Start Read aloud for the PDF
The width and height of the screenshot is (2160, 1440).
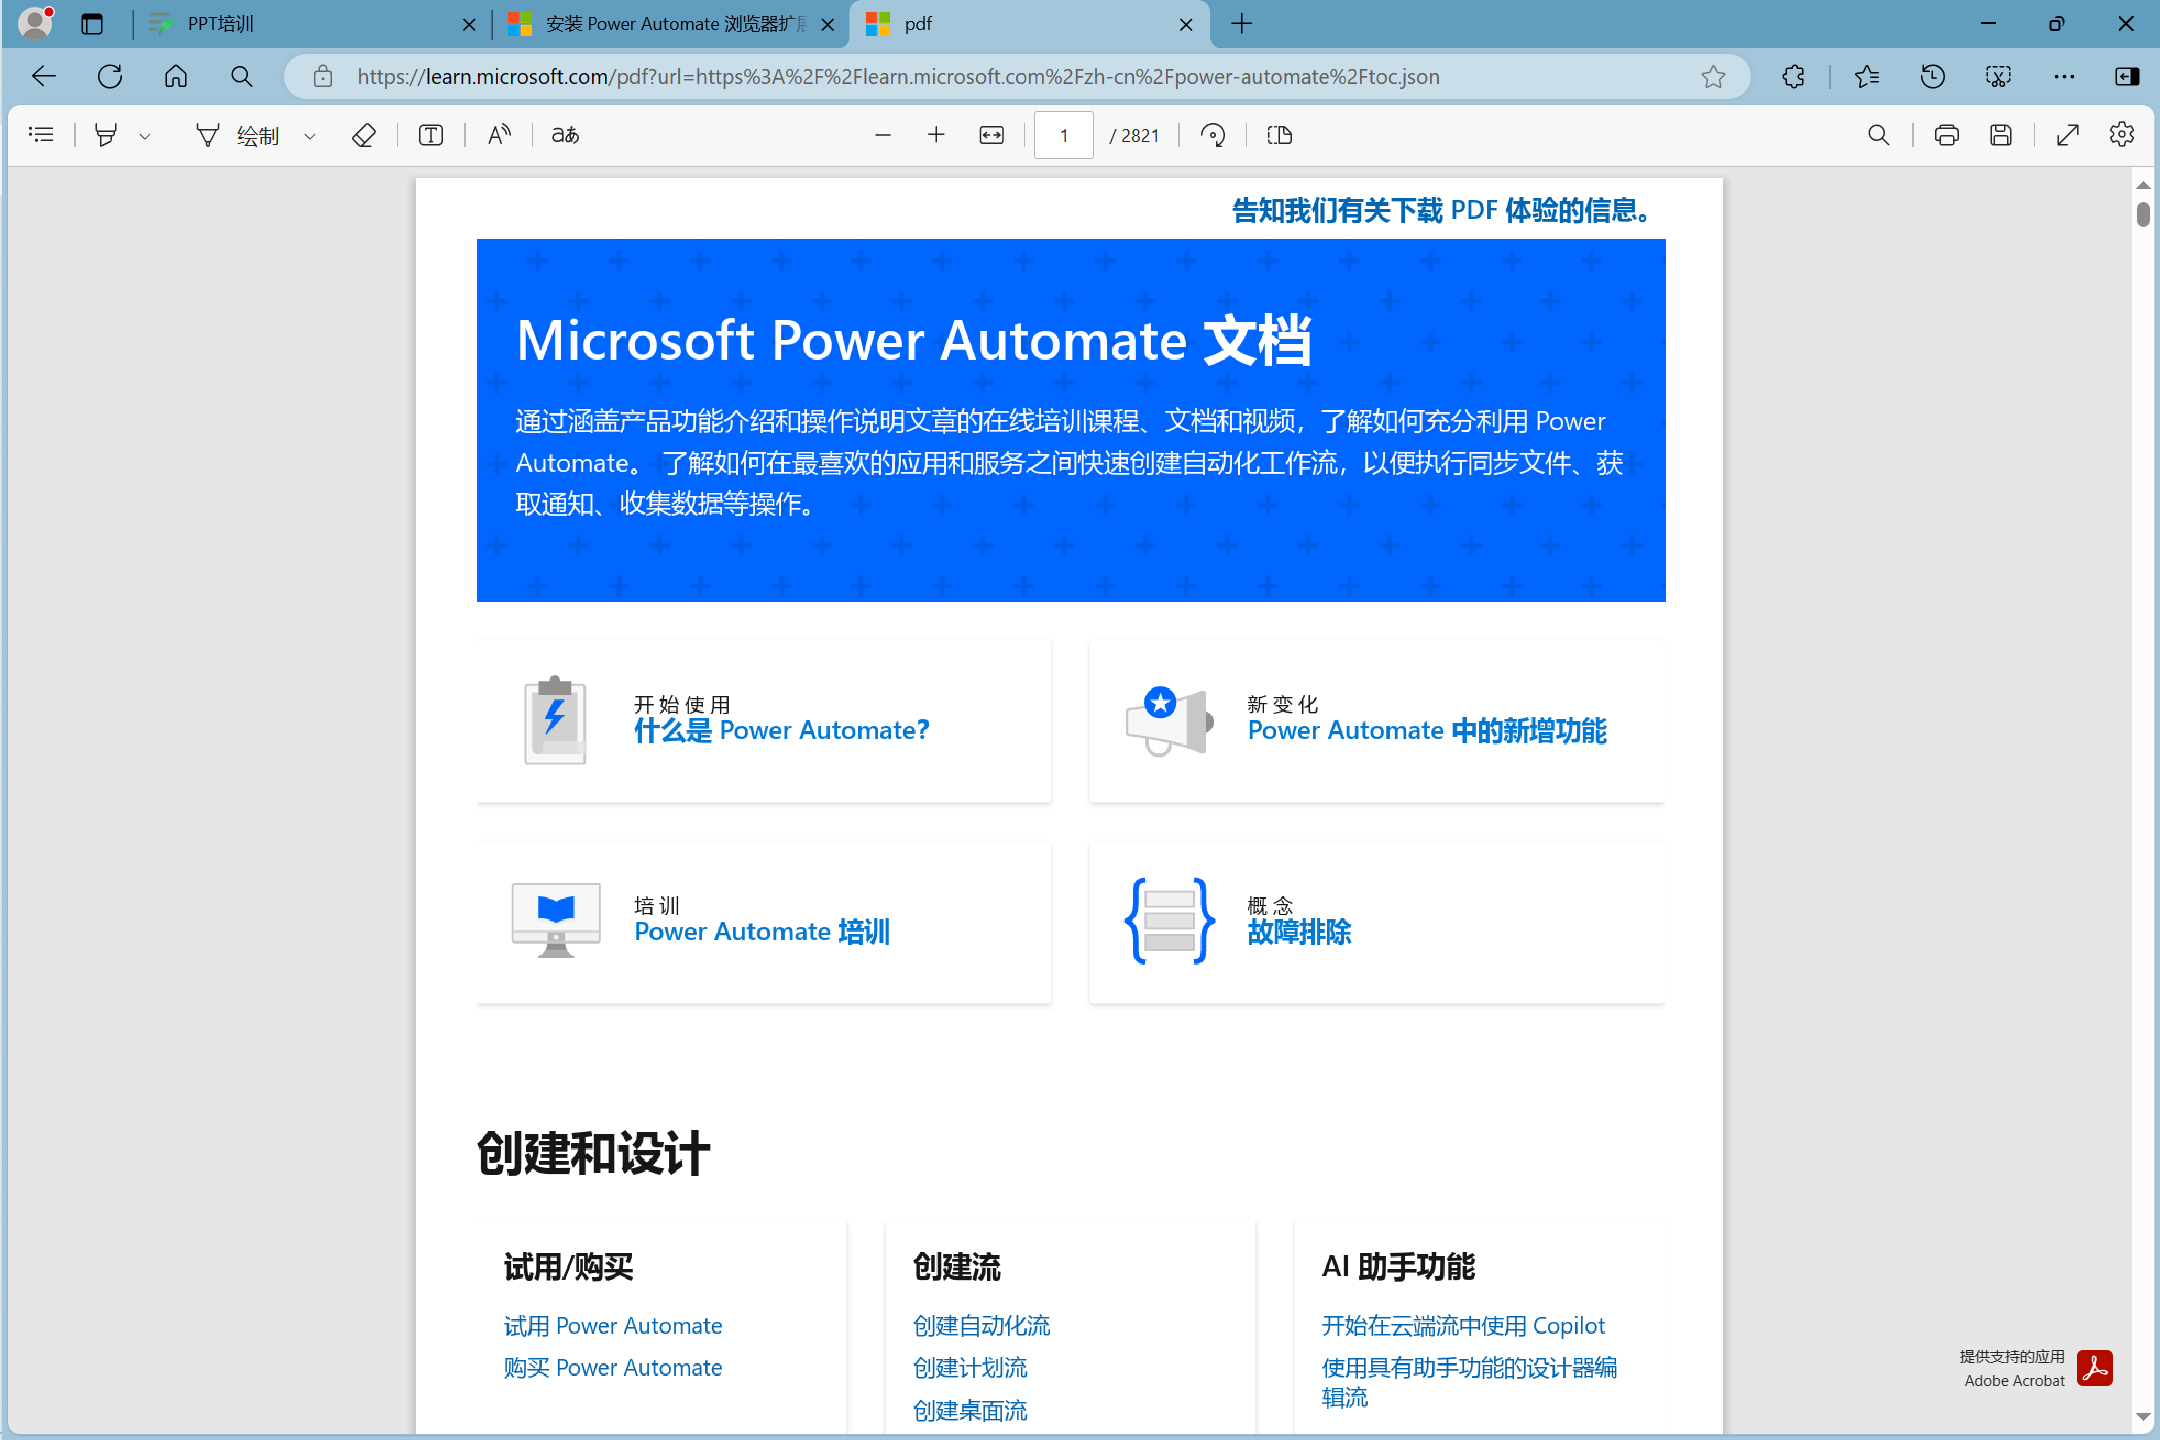click(499, 135)
